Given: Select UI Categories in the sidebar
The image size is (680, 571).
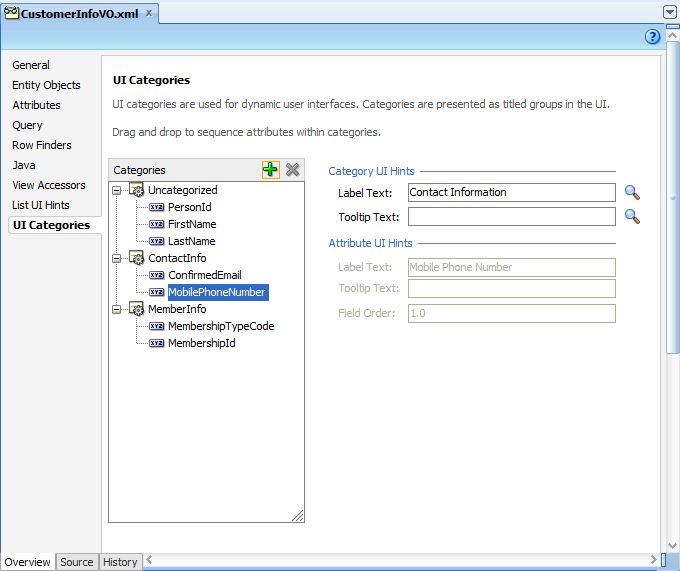Looking at the screenshot, I should pyautogui.click(x=52, y=225).
